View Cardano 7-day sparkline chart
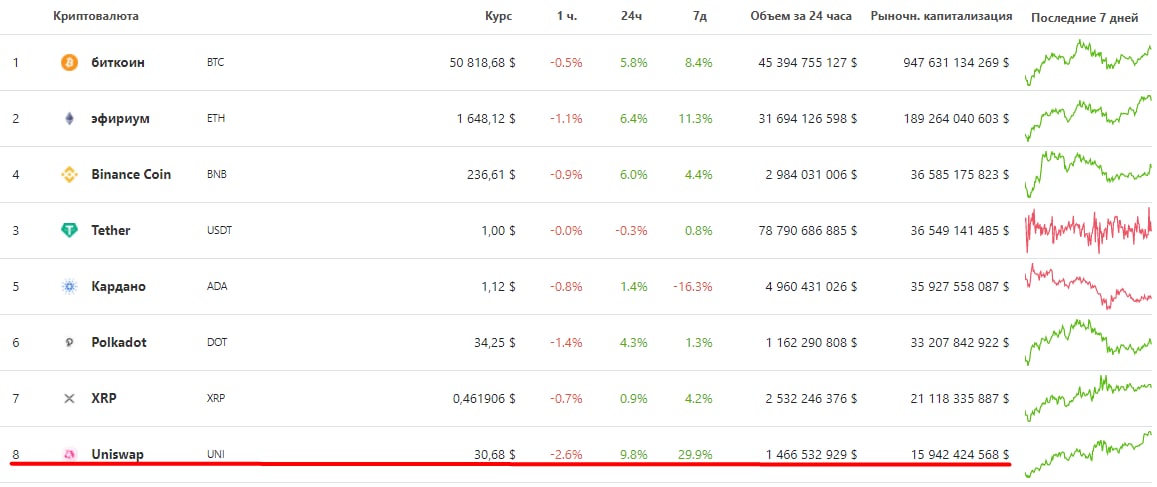Screen dimensions: 1157x487 pos(1088,286)
